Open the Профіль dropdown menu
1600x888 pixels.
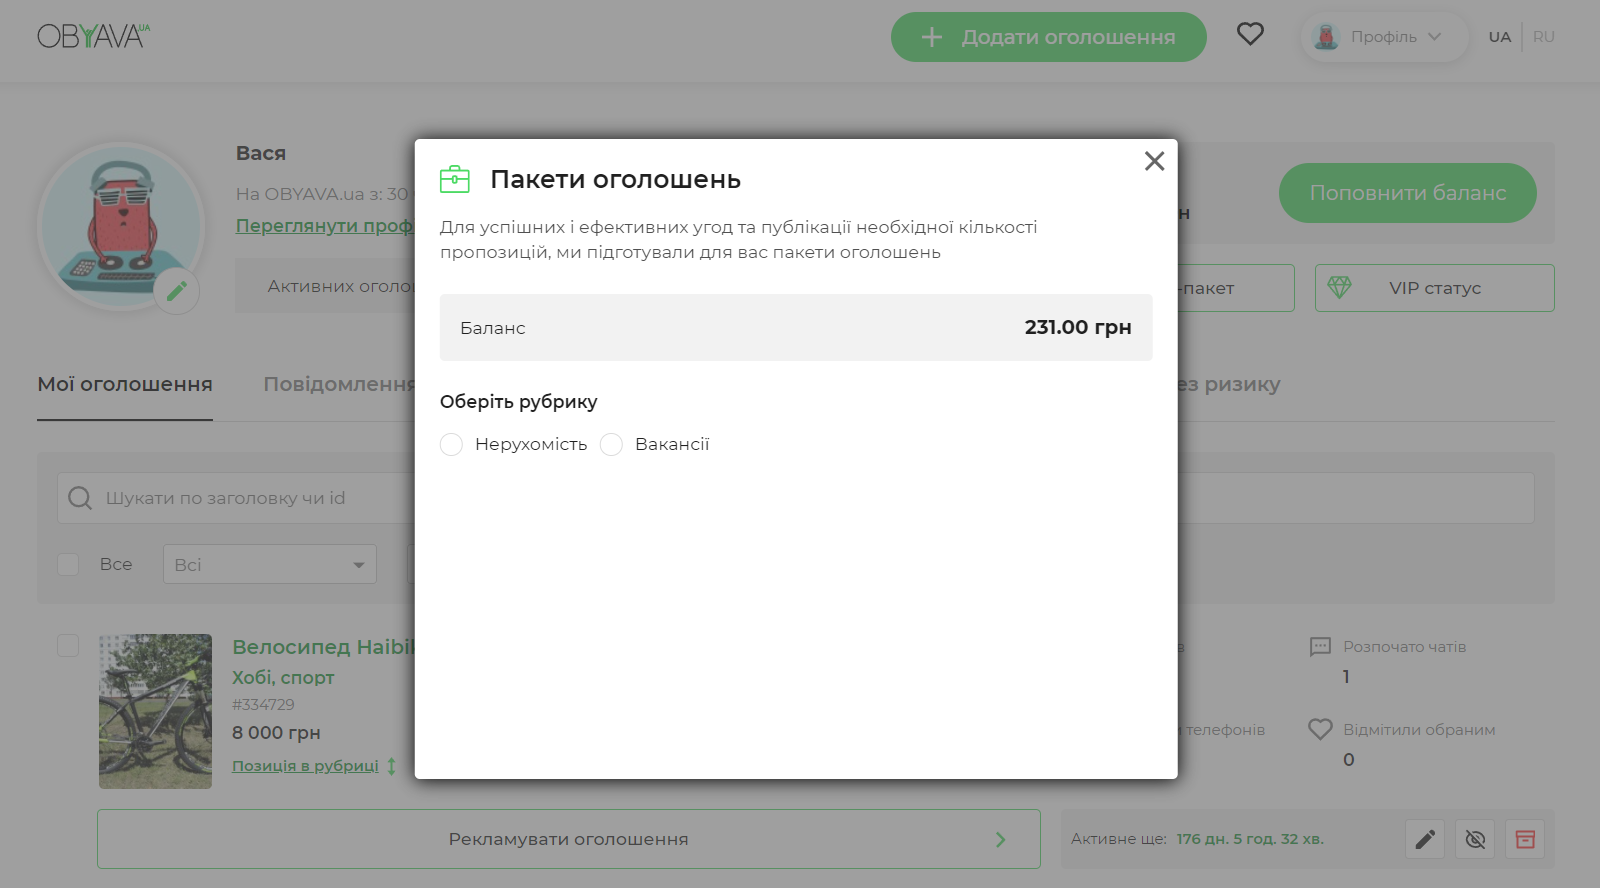tap(1384, 37)
